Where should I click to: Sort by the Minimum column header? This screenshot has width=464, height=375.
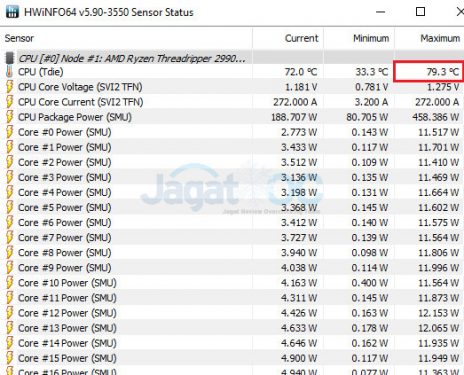(x=359, y=38)
